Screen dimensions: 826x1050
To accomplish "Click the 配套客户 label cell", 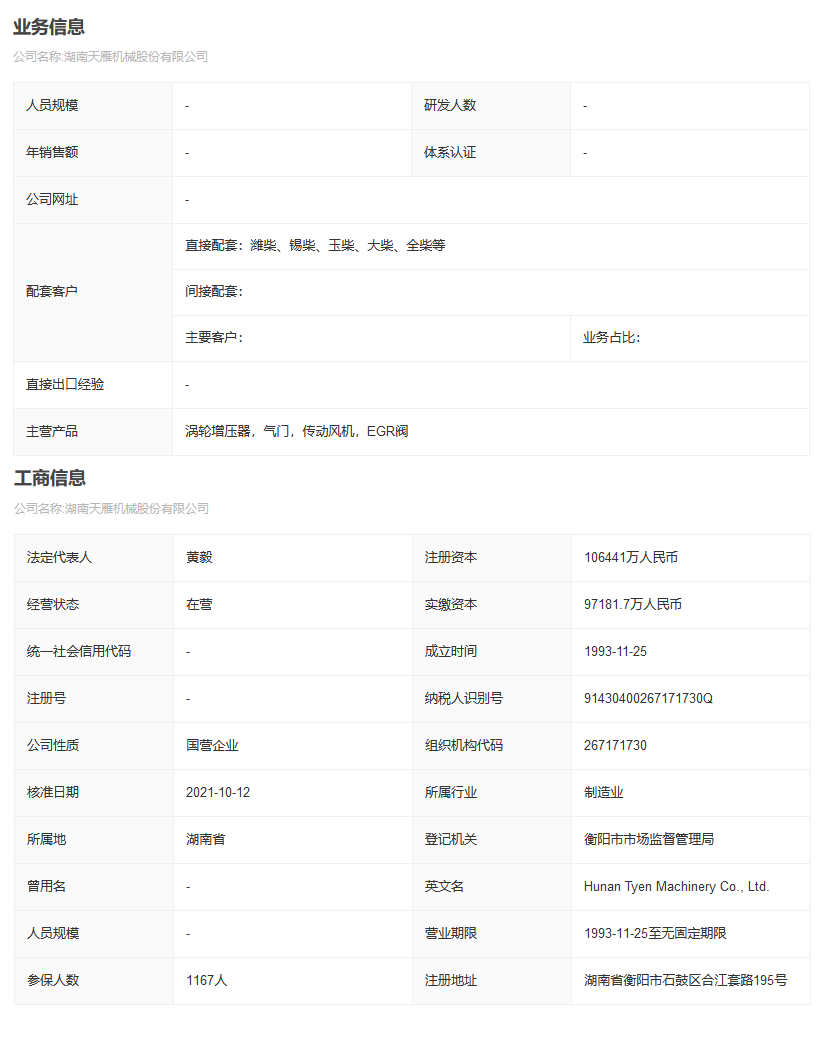I will pos(92,292).
